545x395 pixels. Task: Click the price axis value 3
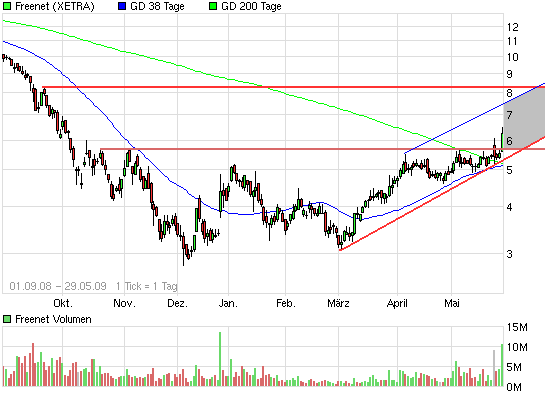pyautogui.click(x=509, y=254)
